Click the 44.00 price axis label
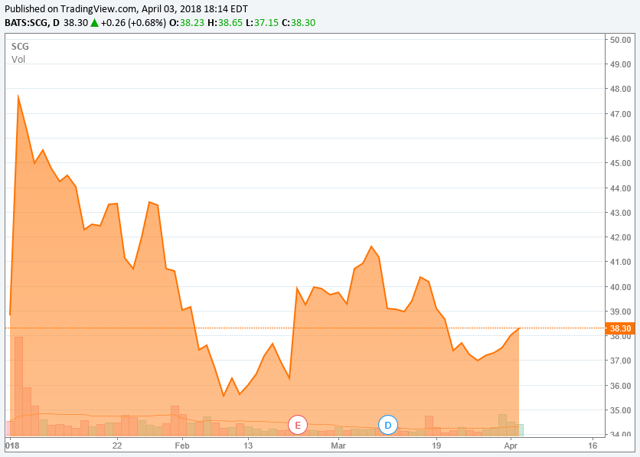 620,189
